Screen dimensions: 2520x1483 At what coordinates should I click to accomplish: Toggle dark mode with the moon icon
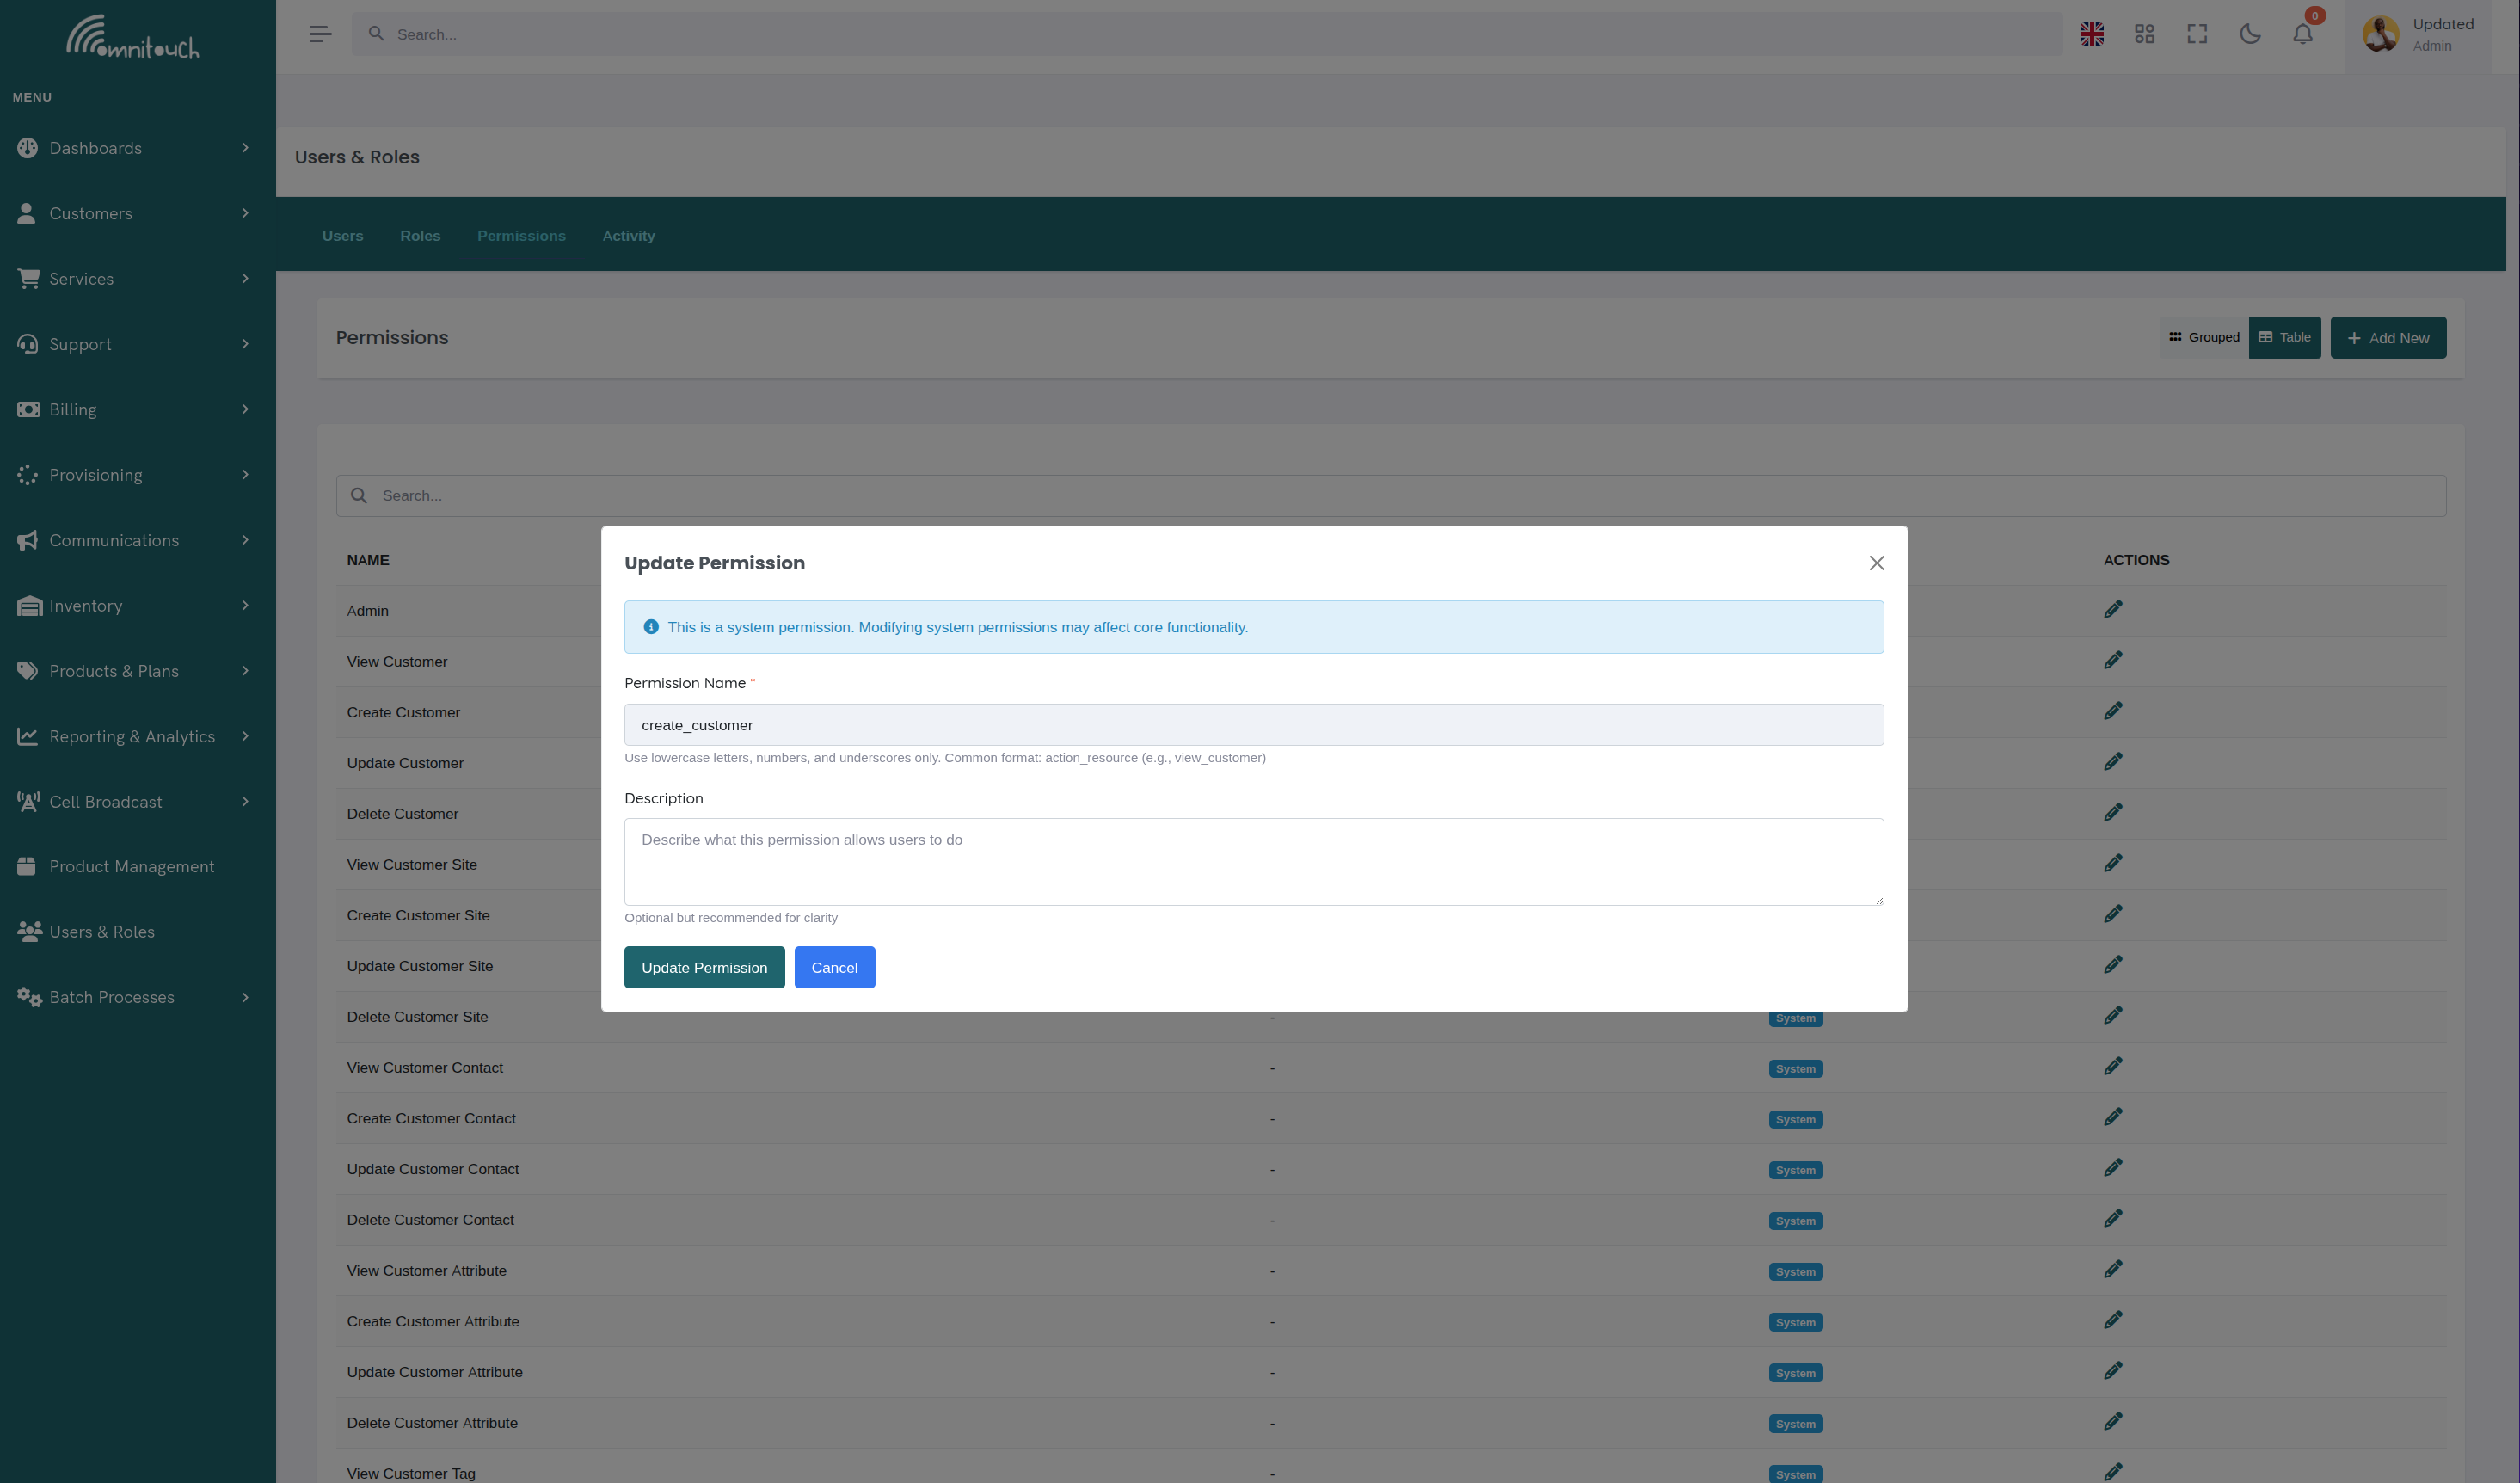(2250, 33)
